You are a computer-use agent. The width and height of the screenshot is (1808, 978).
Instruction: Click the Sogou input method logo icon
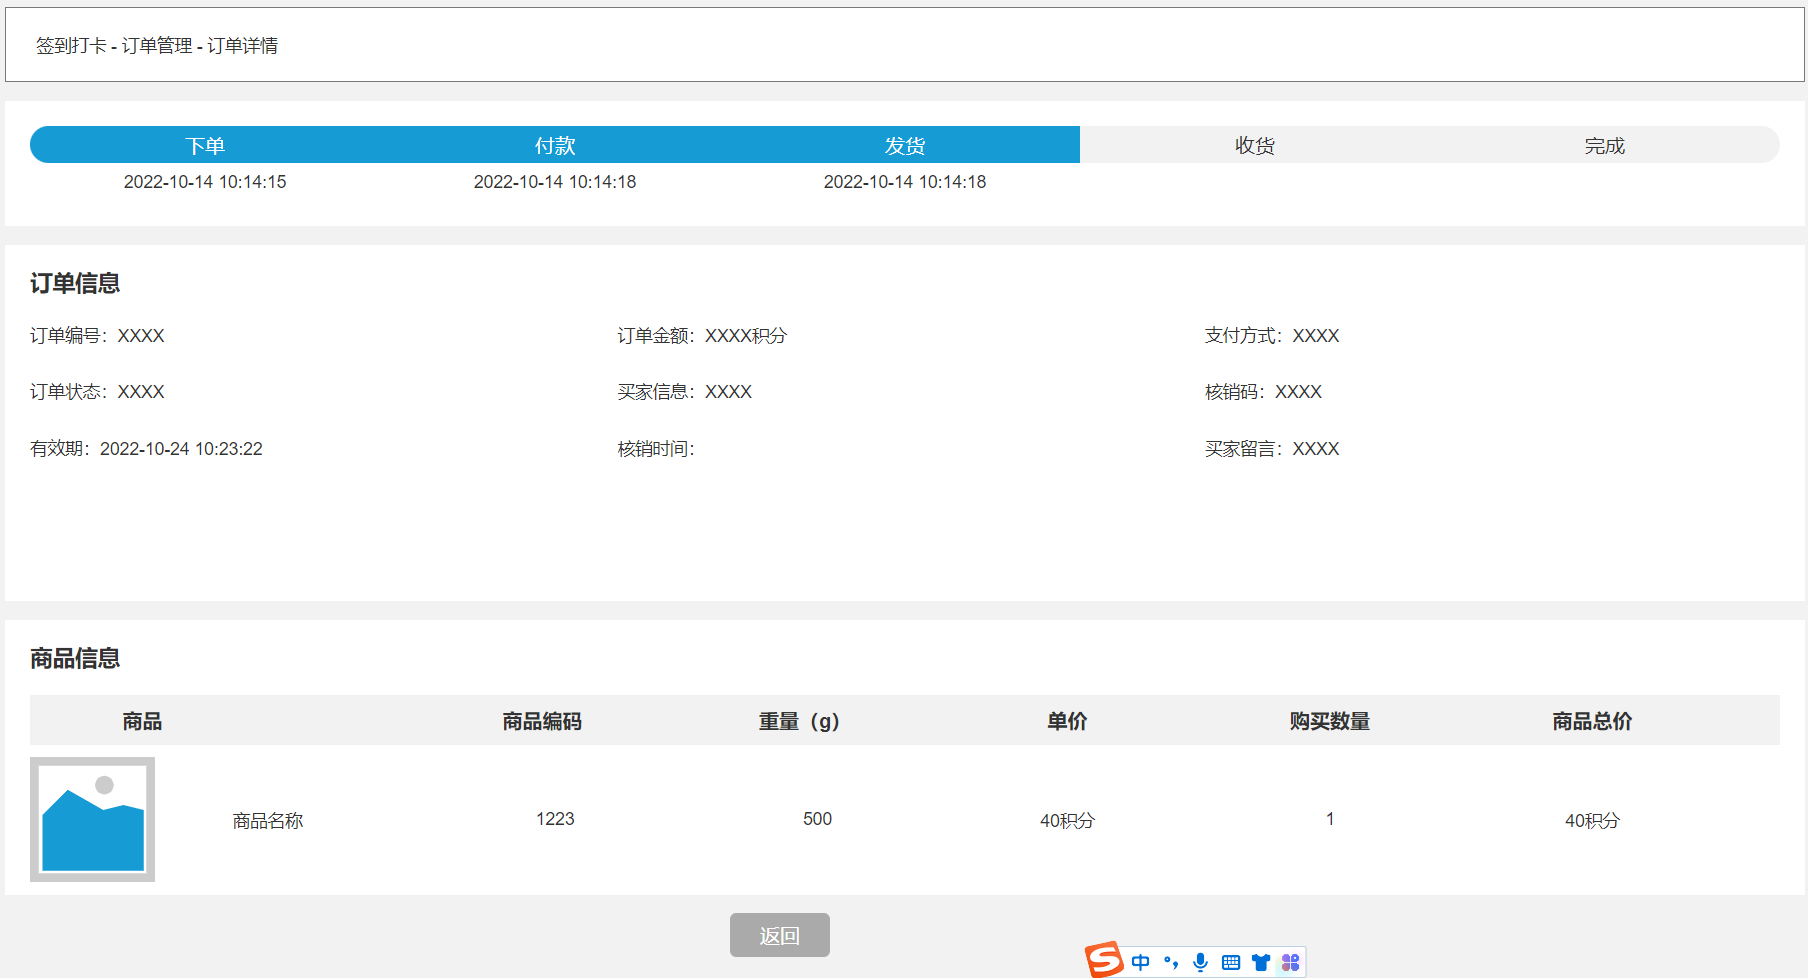1105,960
